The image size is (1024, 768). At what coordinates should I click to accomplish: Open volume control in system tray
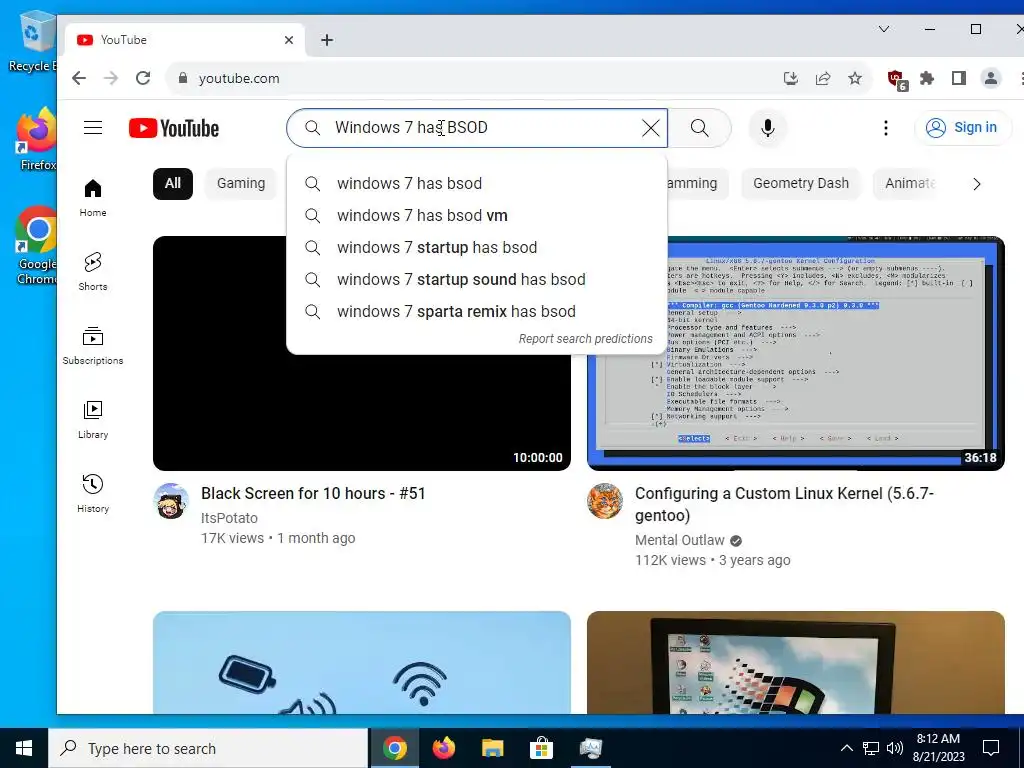[x=895, y=748]
